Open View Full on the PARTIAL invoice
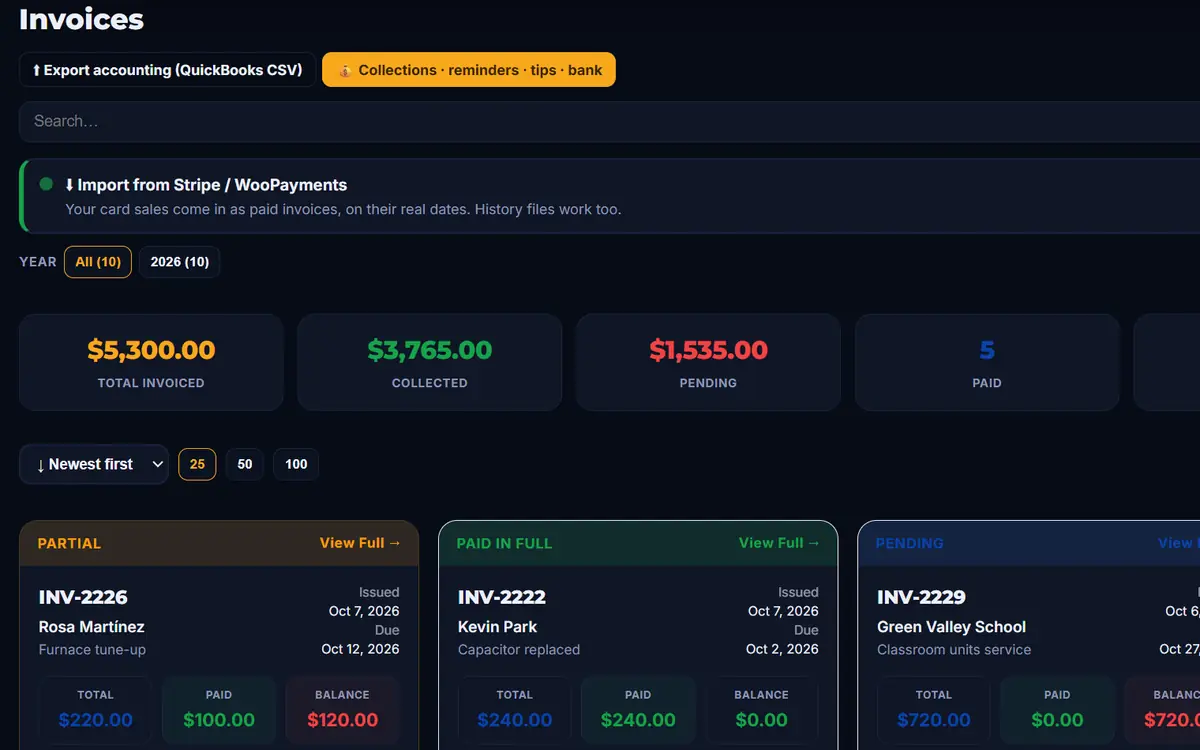The width and height of the screenshot is (1200, 750). pyautogui.click(x=360, y=543)
